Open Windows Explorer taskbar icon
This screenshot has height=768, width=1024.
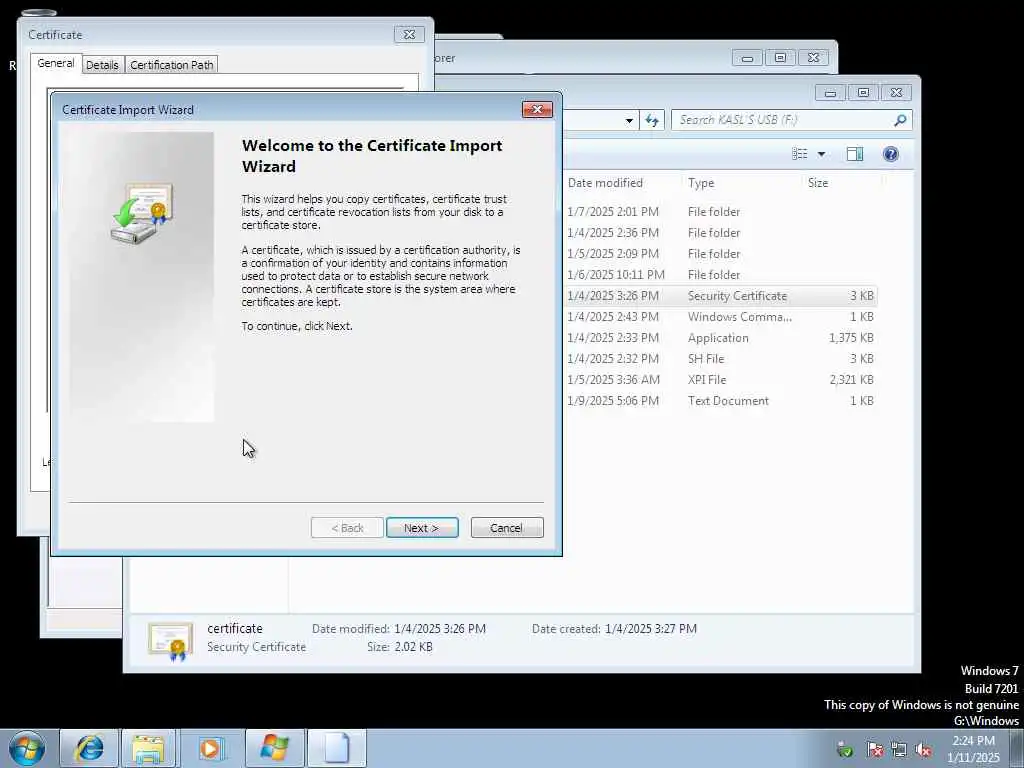click(x=149, y=748)
